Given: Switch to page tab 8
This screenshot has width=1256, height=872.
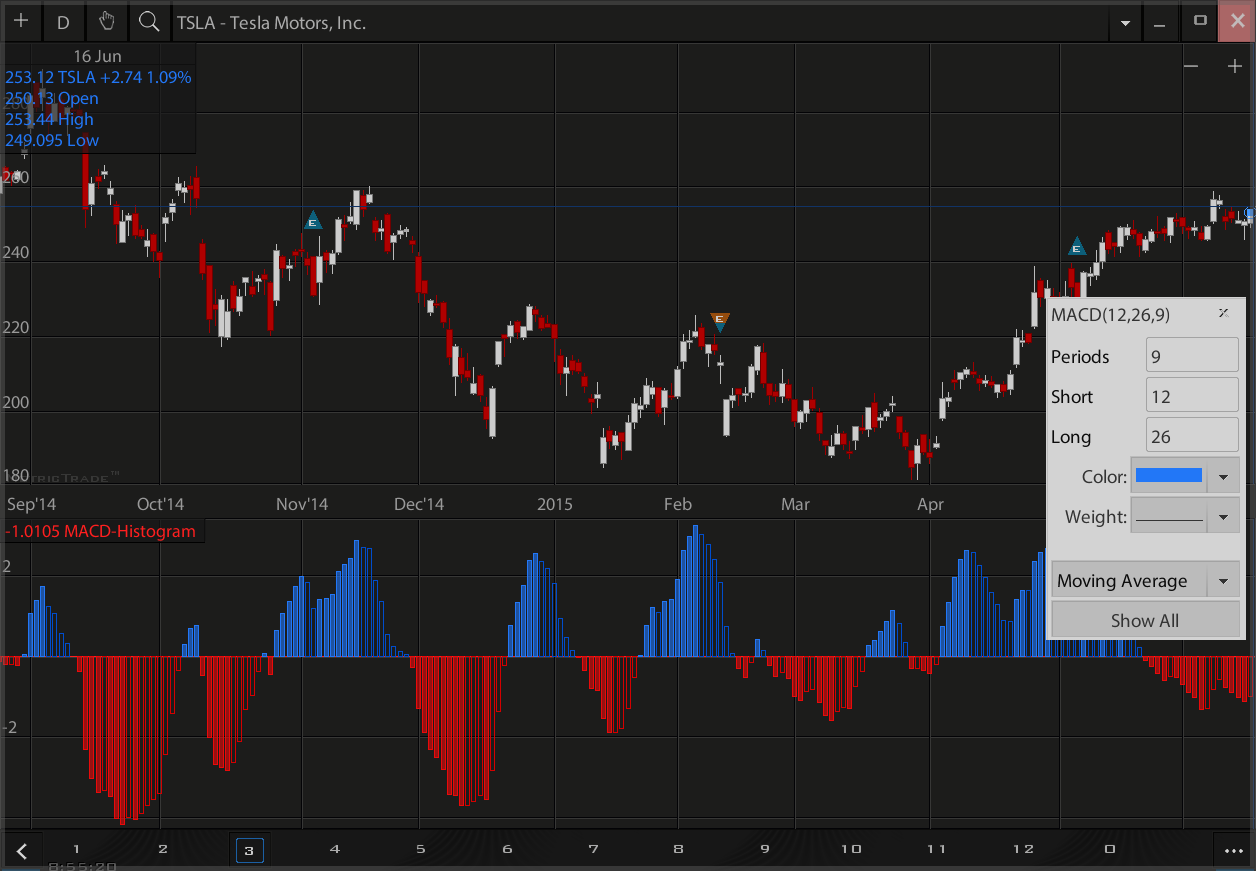Looking at the screenshot, I should [679, 849].
